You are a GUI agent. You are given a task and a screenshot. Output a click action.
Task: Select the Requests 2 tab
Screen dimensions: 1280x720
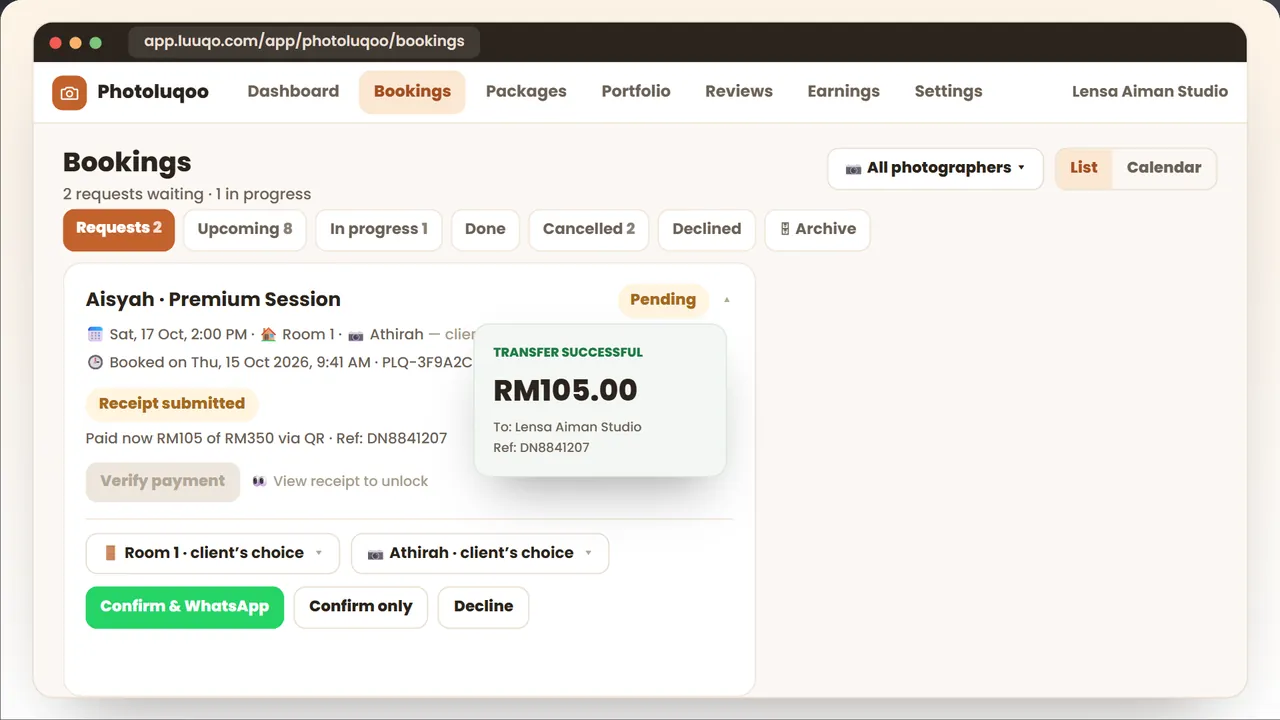[119, 229]
